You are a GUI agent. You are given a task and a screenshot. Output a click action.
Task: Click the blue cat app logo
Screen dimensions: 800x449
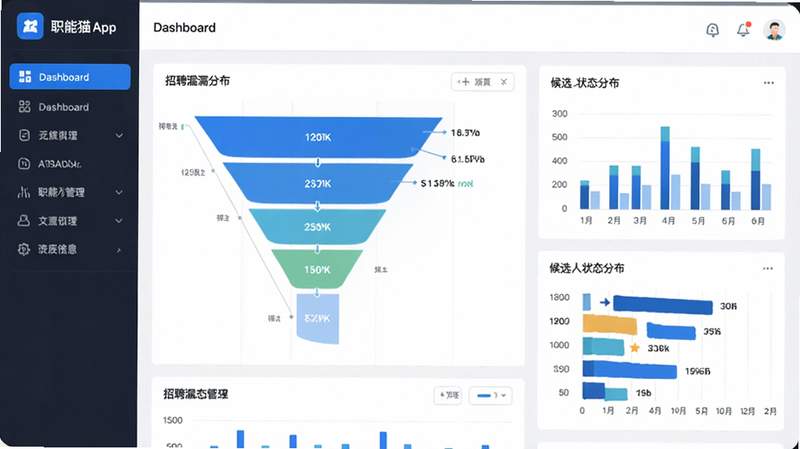tap(30, 26)
